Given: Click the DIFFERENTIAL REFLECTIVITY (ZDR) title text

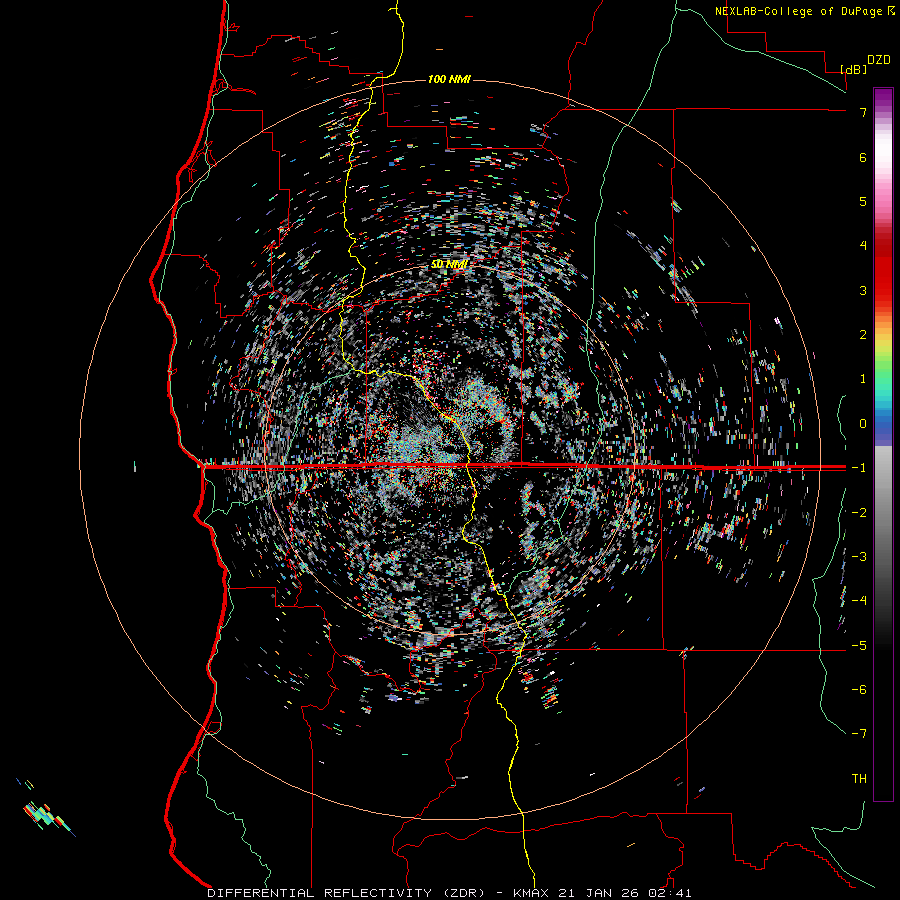Looking at the screenshot, I should (x=346, y=893).
